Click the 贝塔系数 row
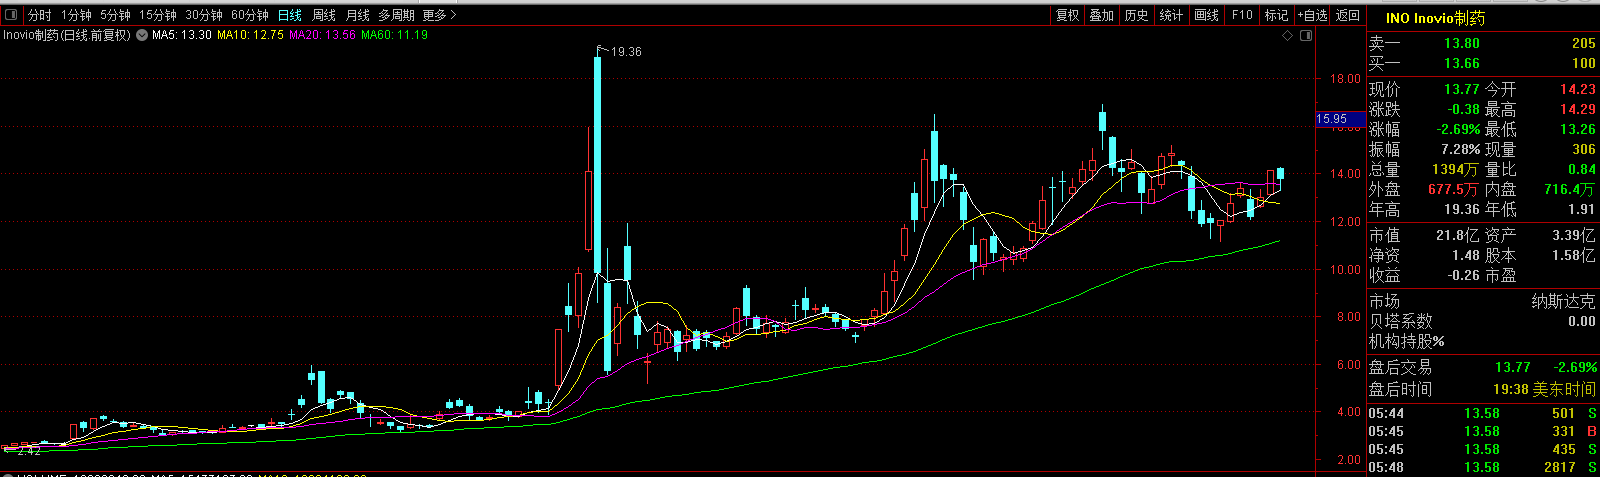 (1483, 321)
